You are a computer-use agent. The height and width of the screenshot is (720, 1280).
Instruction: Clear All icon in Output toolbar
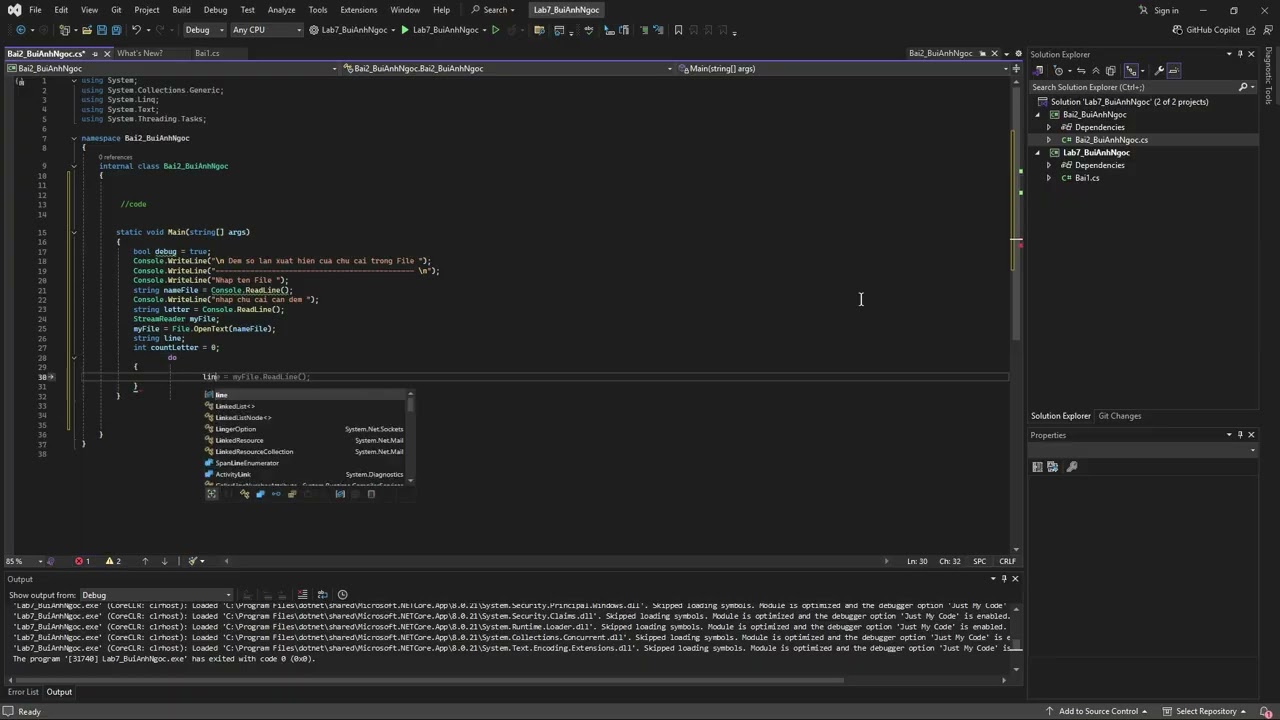click(302, 594)
